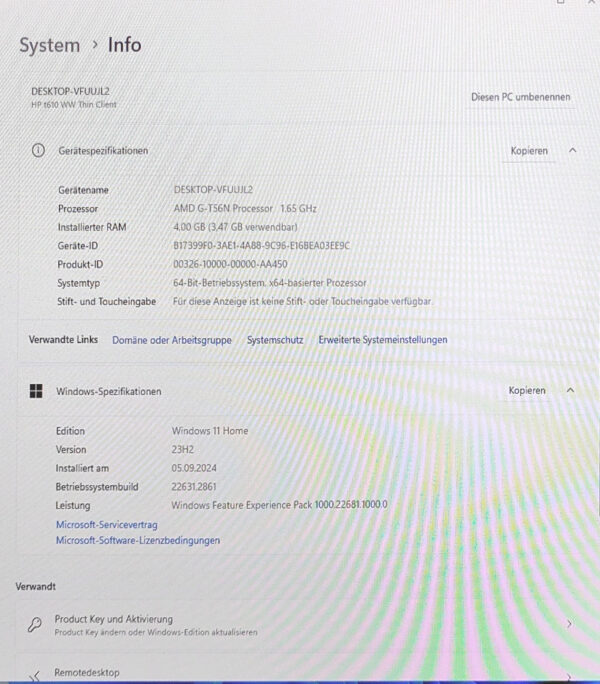Open the Systemschutz link

click(x=275, y=340)
